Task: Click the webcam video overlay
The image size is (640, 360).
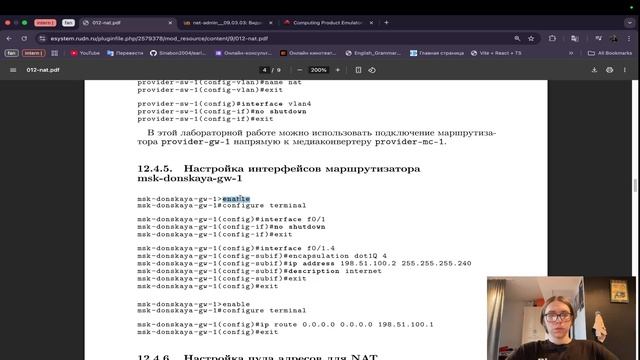Action: click(561, 318)
